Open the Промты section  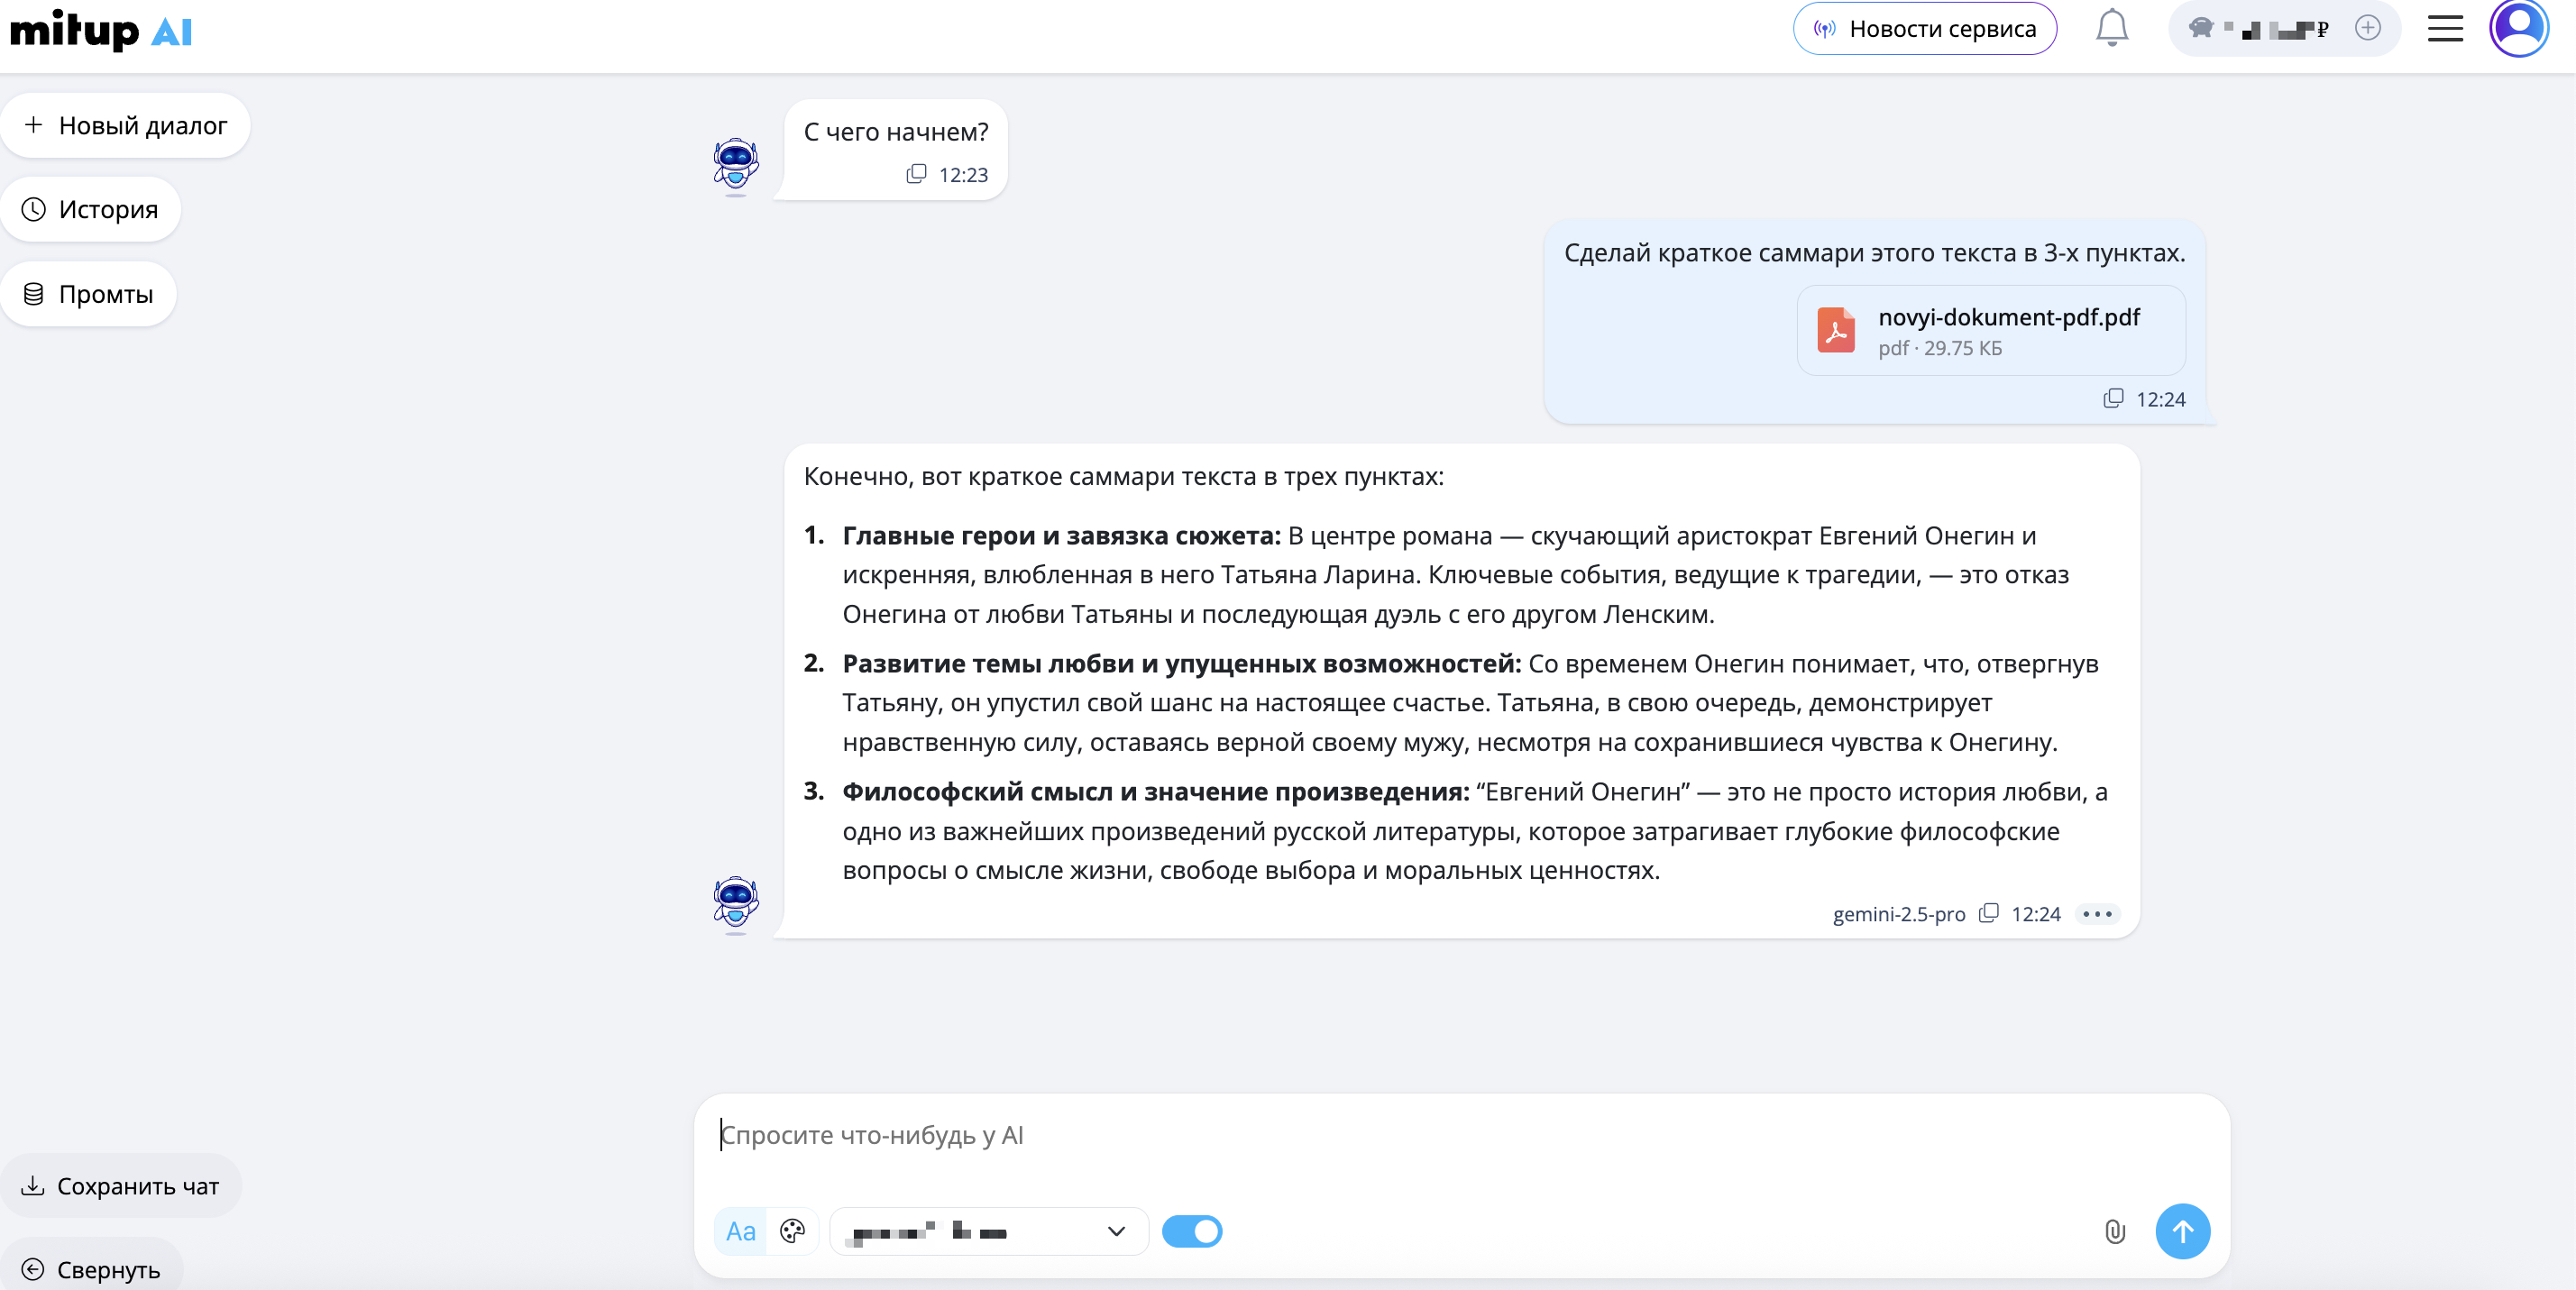click(x=89, y=293)
